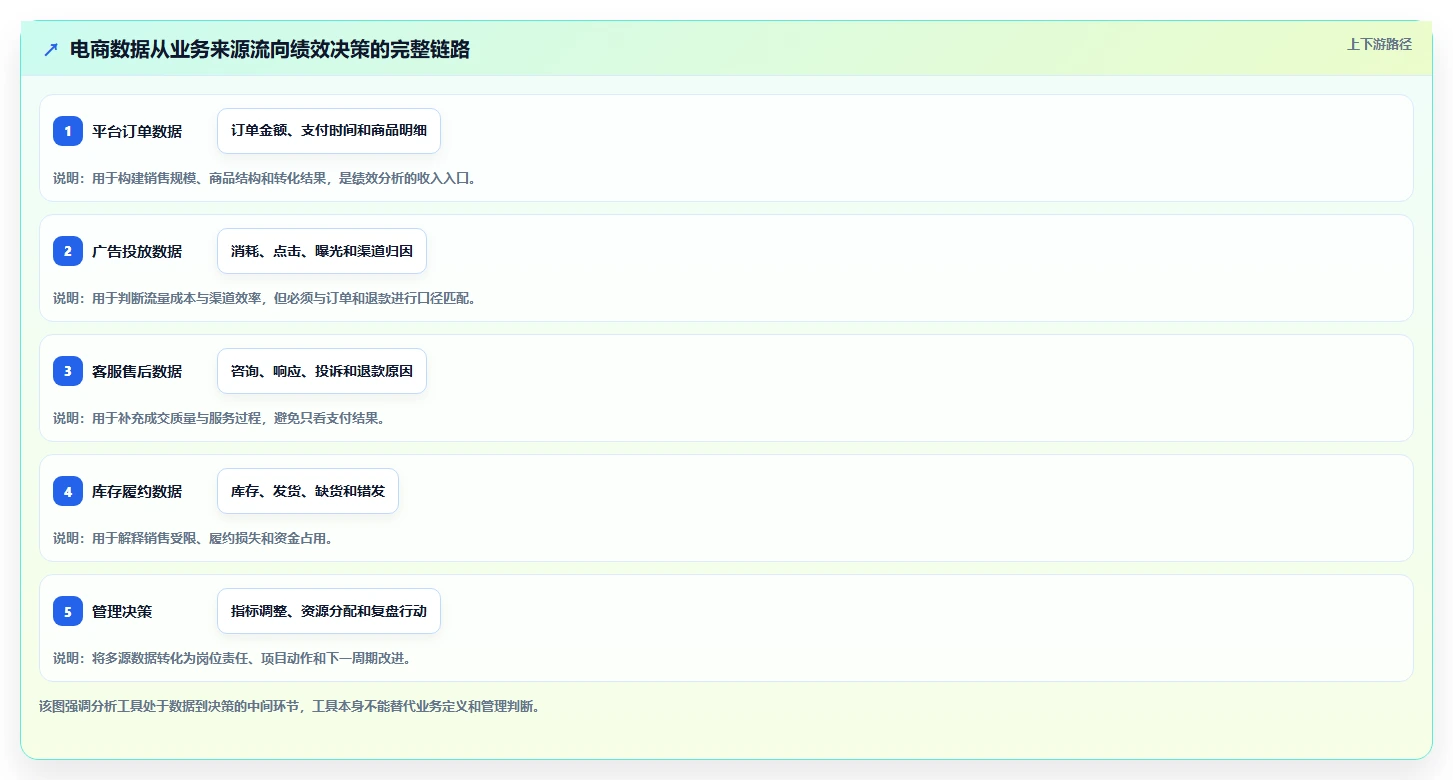Screen dimensions: 1453x780
Task: Click step number 2 badge
Action: tap(68, 251)
